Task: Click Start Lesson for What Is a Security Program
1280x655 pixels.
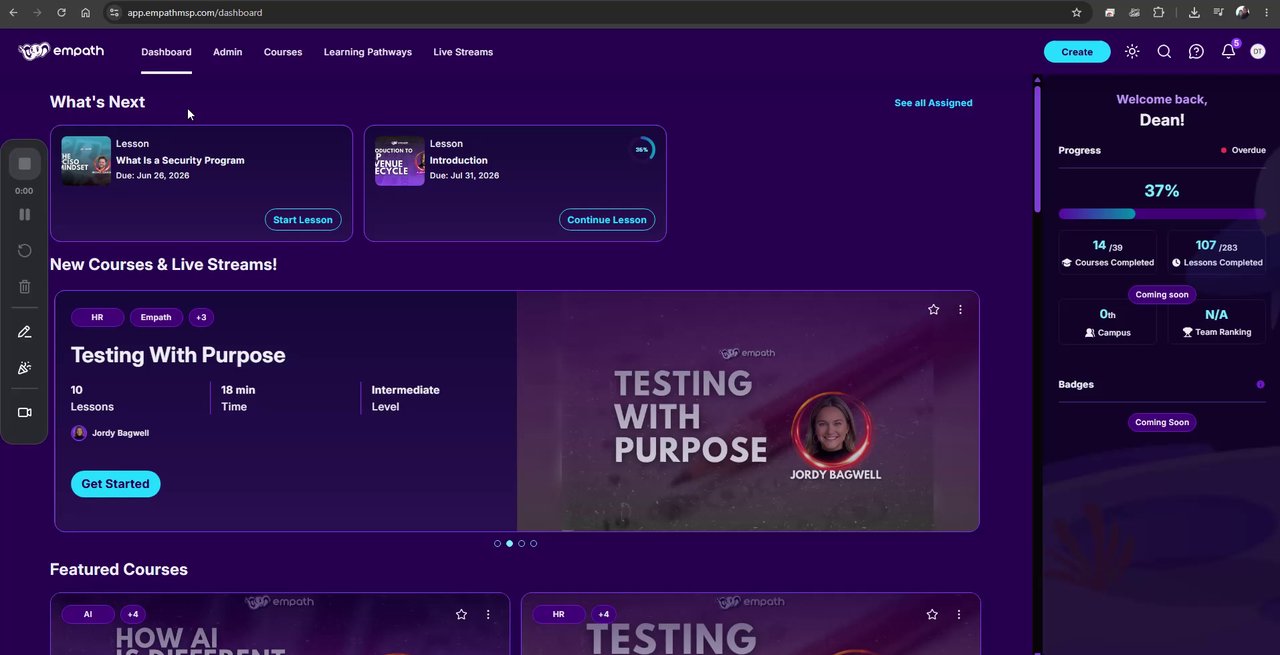Action: click(303, 220)
